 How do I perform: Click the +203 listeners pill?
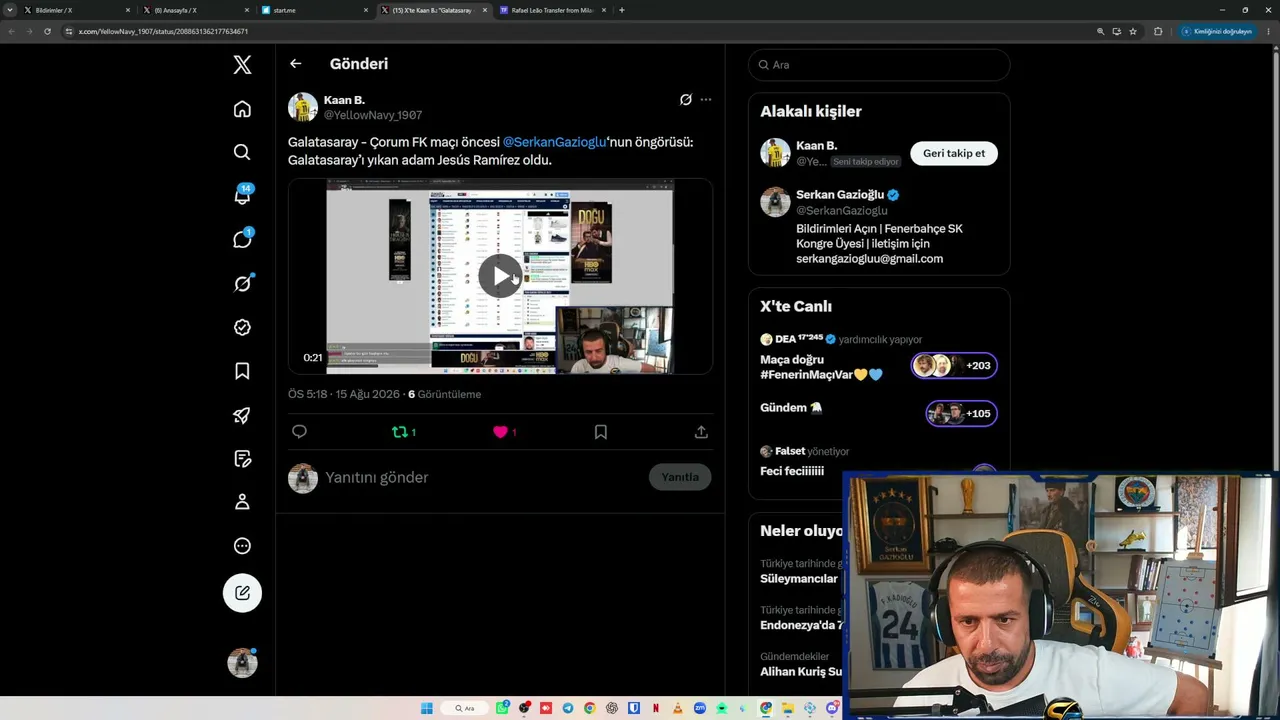point(954,366)
